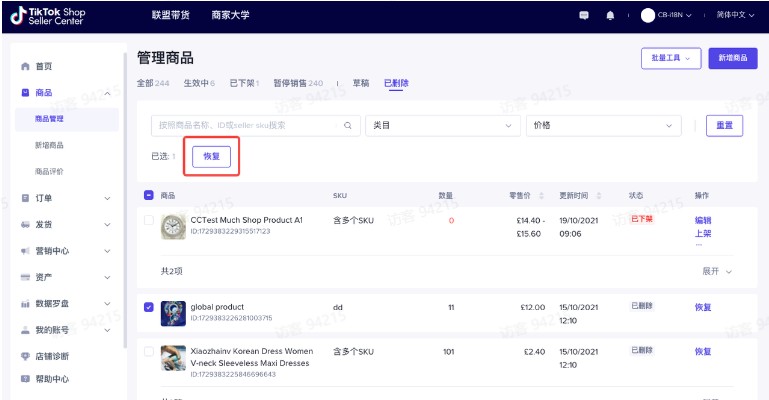
Task: Click the 订单 orders icon in sidebar
Action: tap(25, 198)
